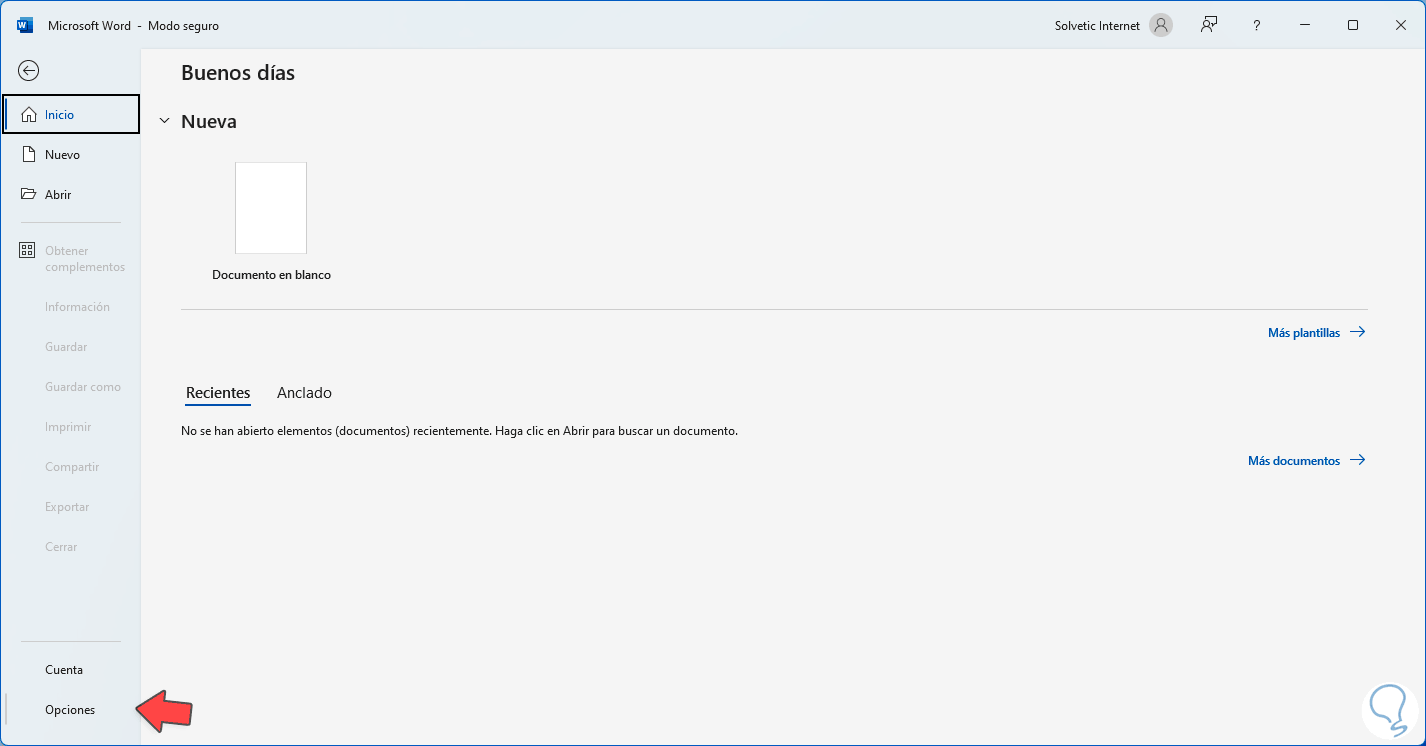Click the Abrir folder icon
Image resolution: width=1426 pixels, height=746 pixels.
coord(27,194)
